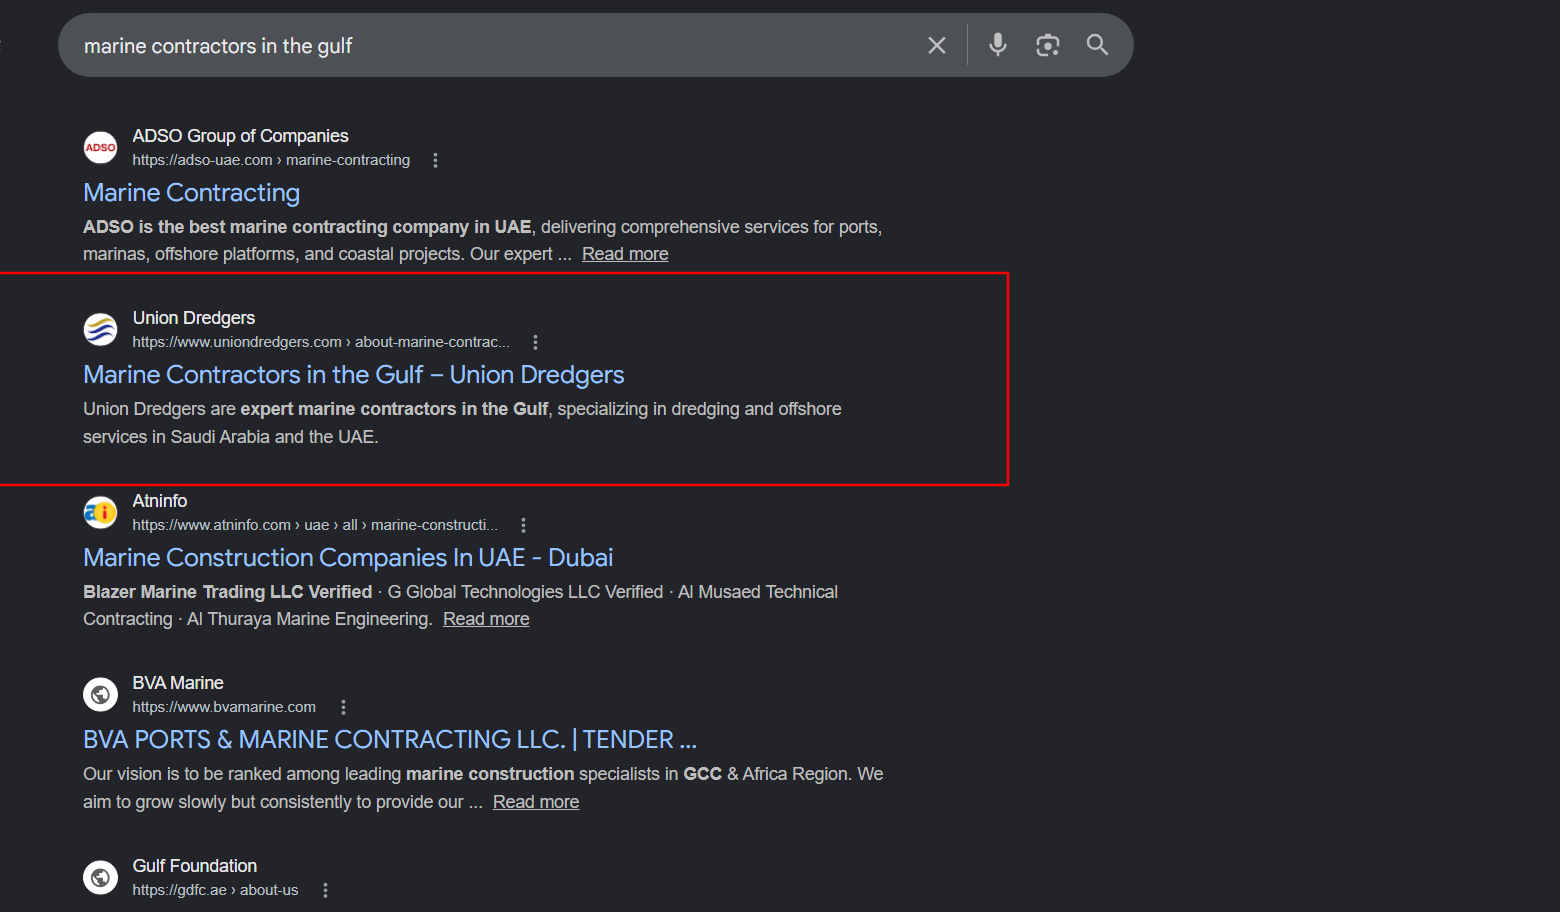Click the ADSO Group of Companies site name

point(240,136)
